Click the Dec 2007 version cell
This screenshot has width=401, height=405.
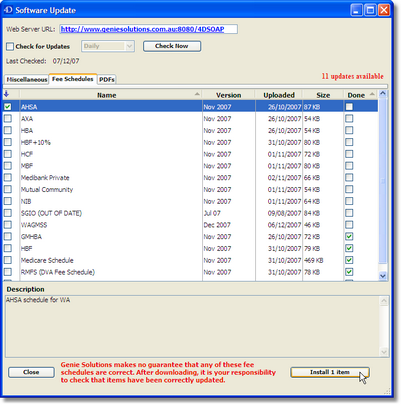pyautogui.click(x=217, y=225)
